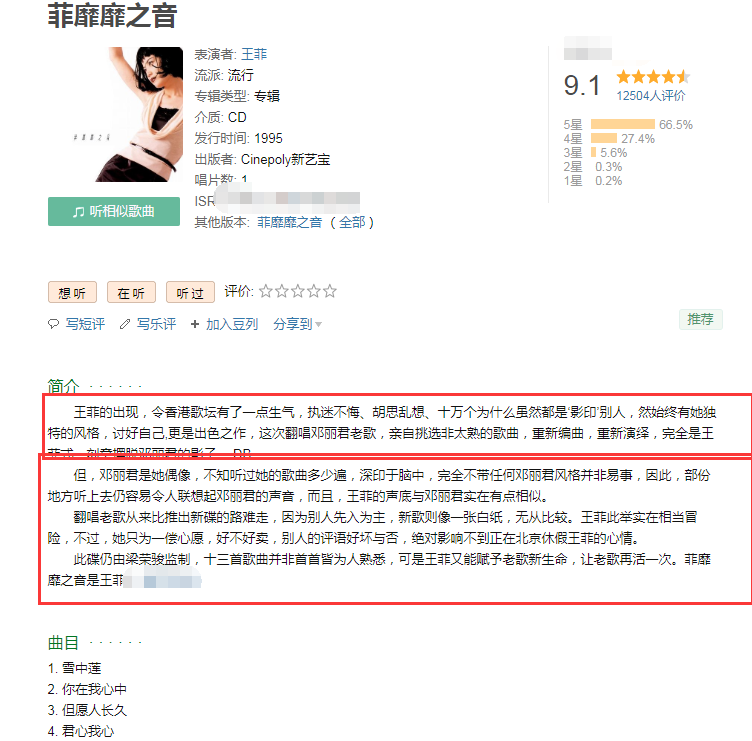Open performer 王菲 link
Image resolution: width=752 pixels, height=741 pixels.
click(x=254, y=54)
